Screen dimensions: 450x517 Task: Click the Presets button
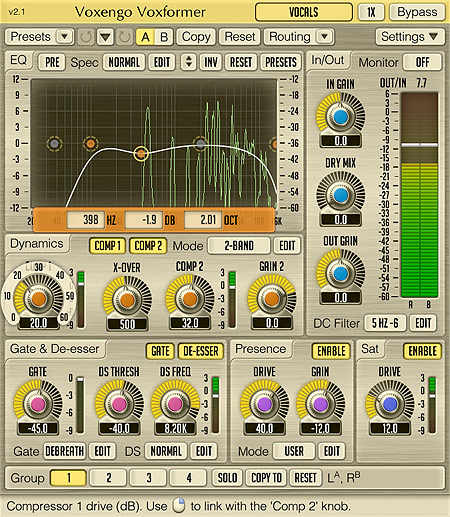coord(31,37)
